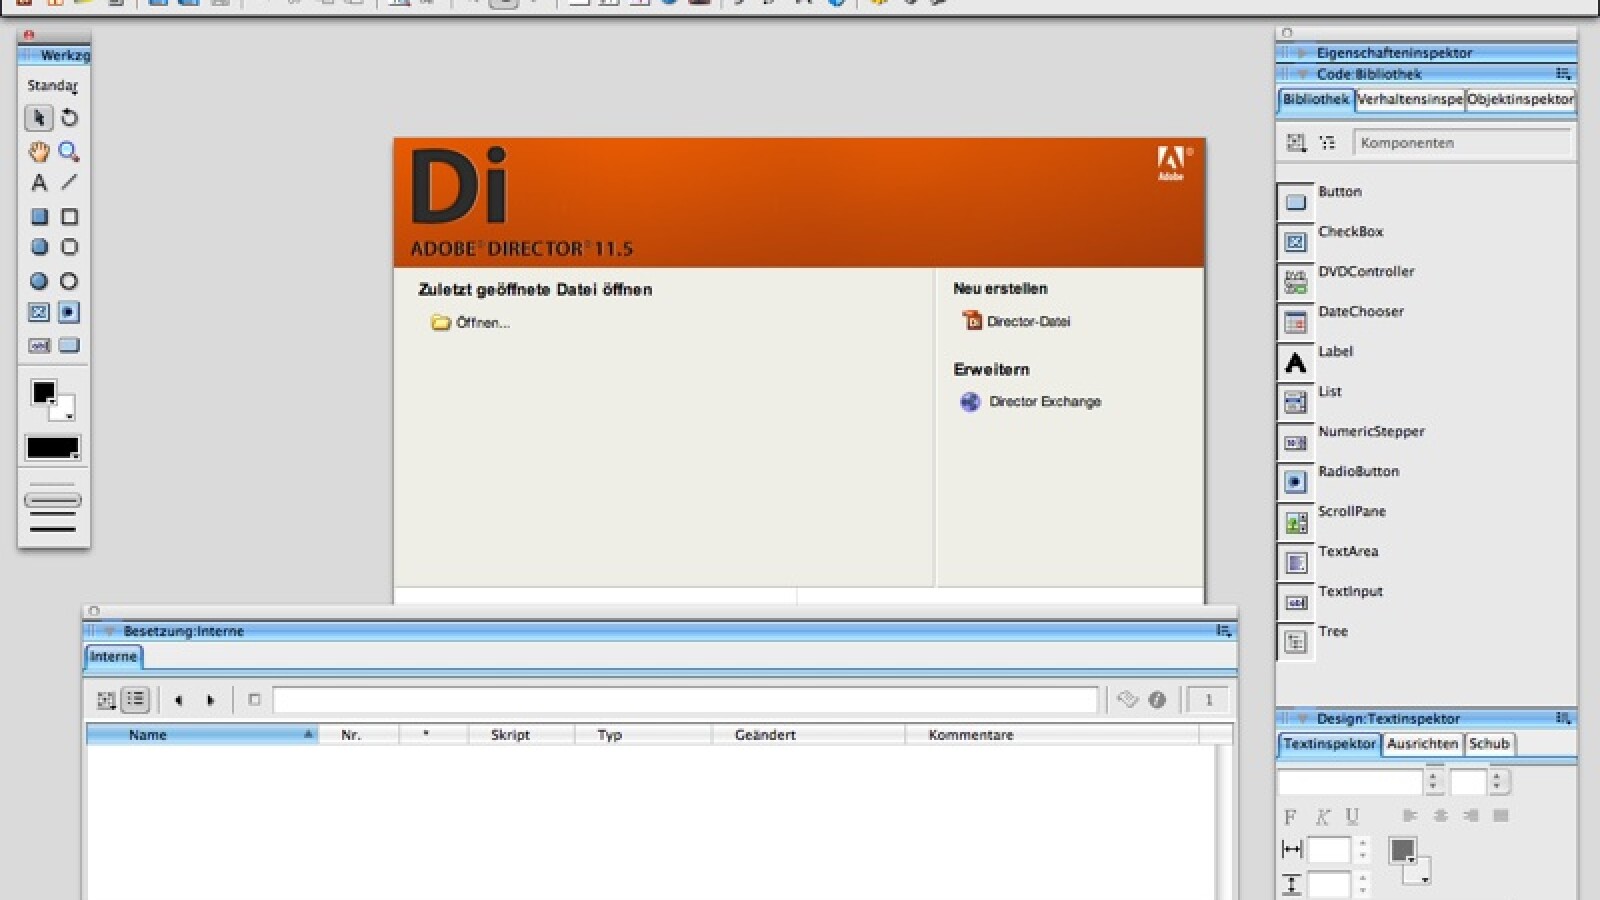Click the cast member info icon

1157,700
